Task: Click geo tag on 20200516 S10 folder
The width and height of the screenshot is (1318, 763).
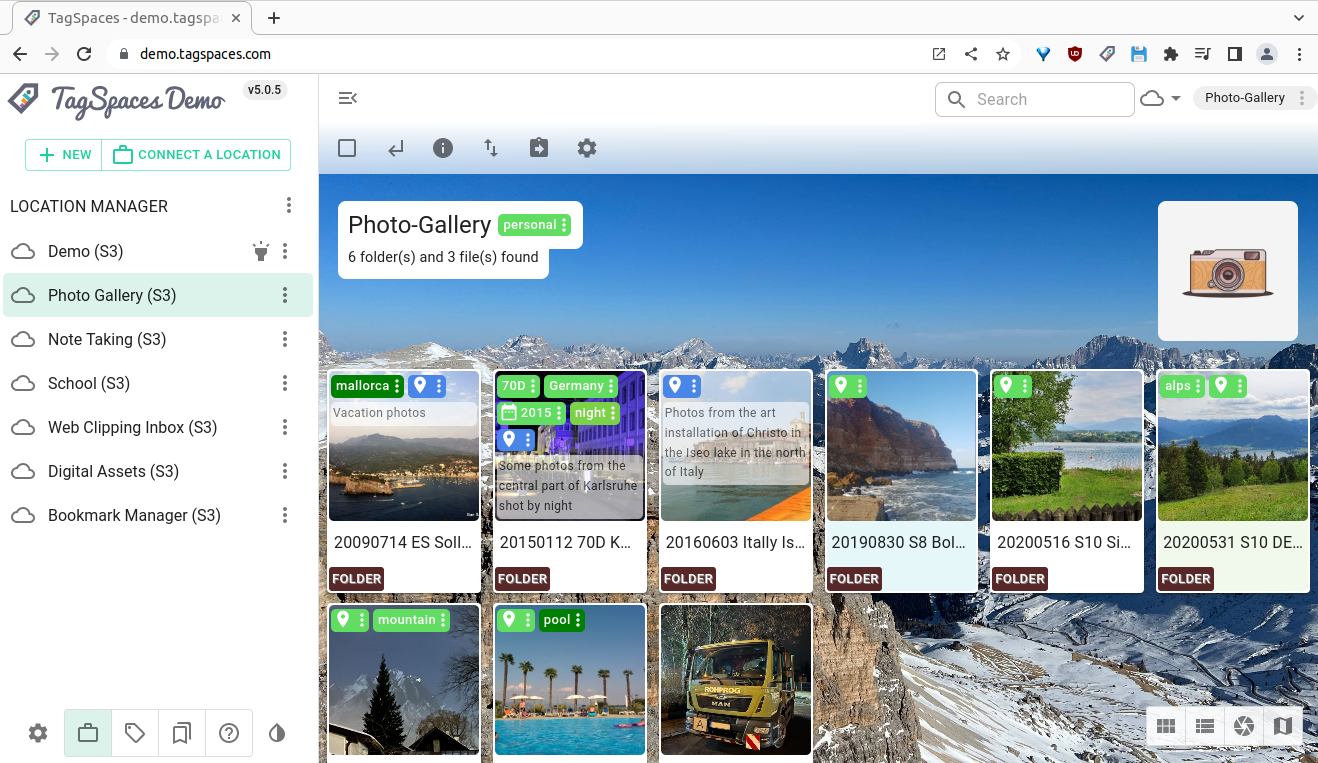Action: click(1013, 386)
